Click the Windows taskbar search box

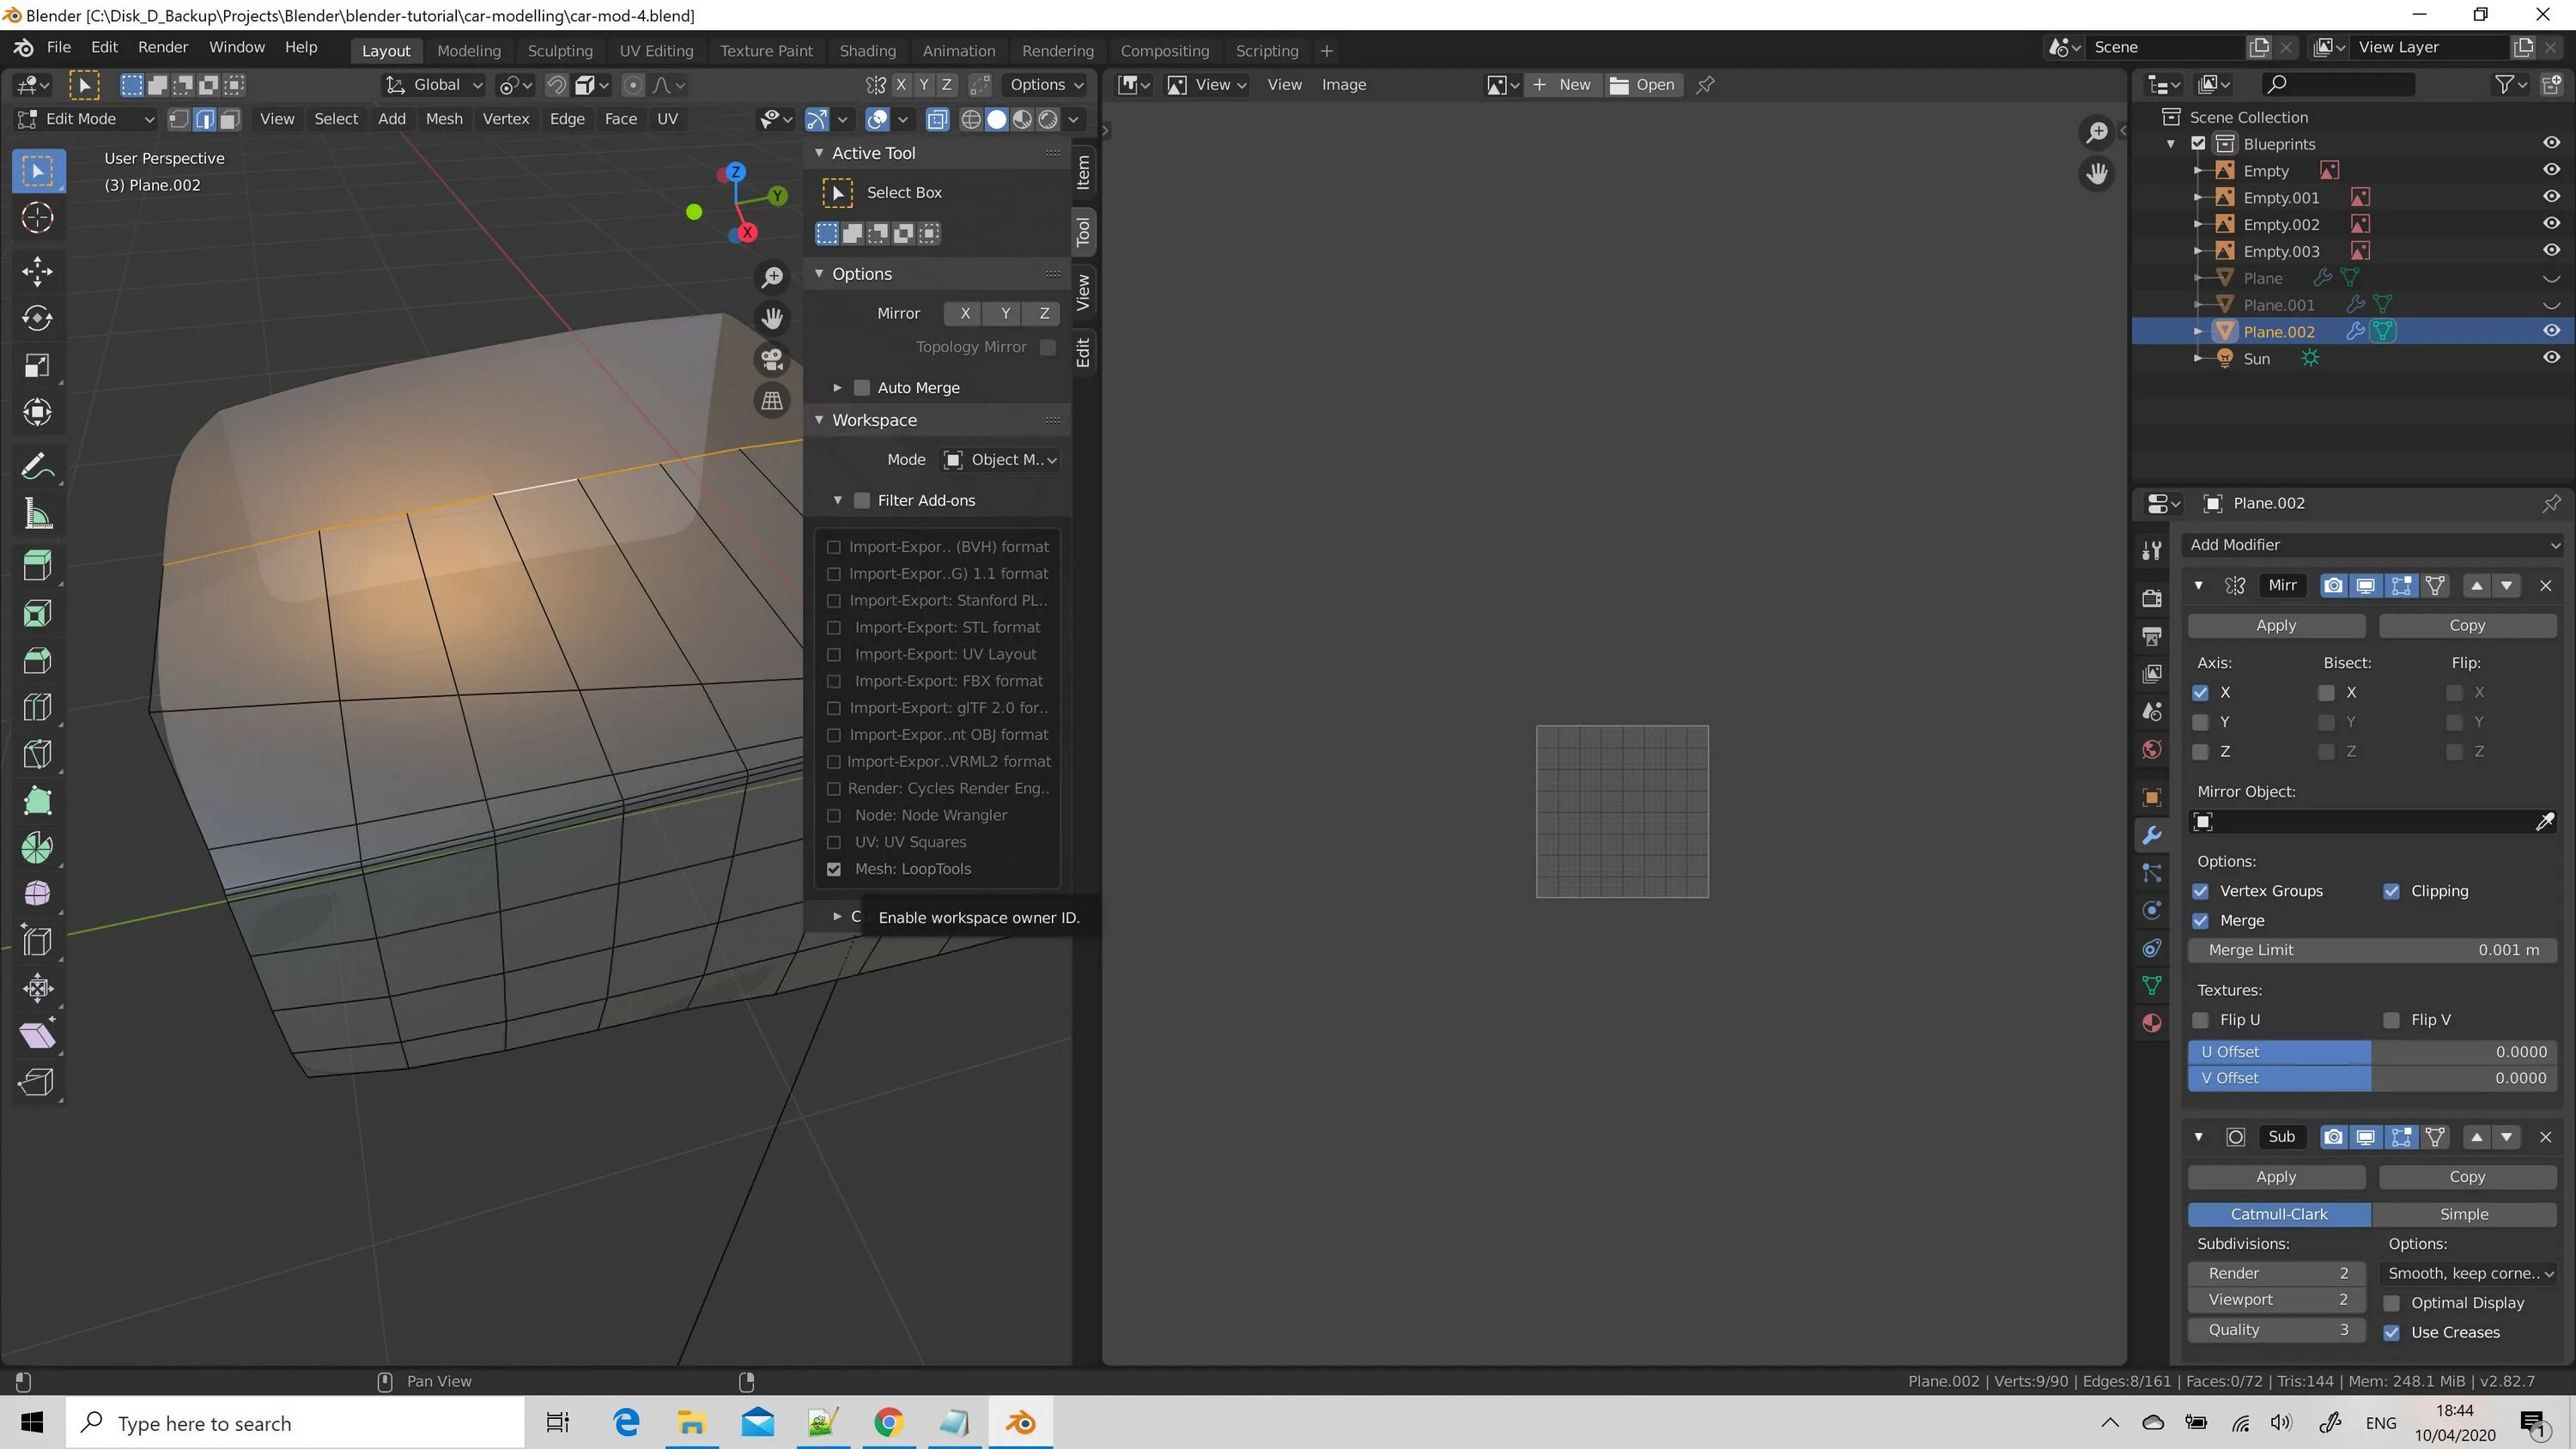295,1423
